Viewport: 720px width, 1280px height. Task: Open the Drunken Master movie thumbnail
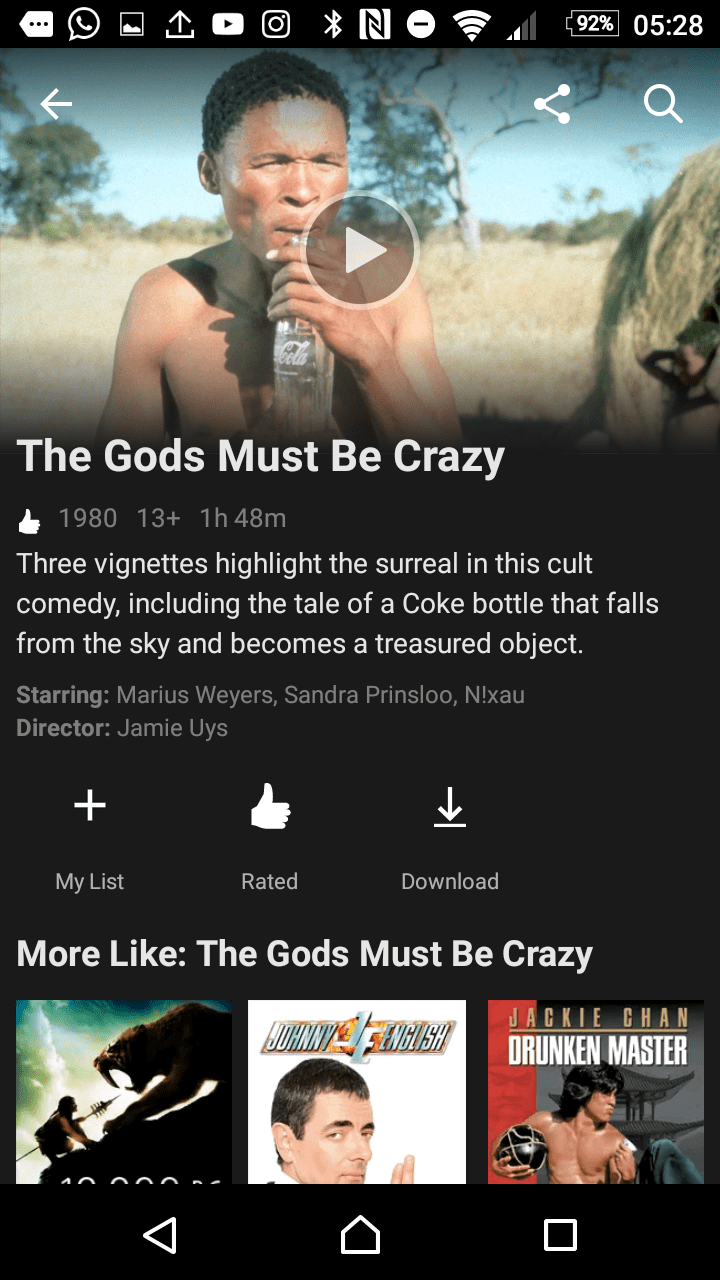point(596,1092)
